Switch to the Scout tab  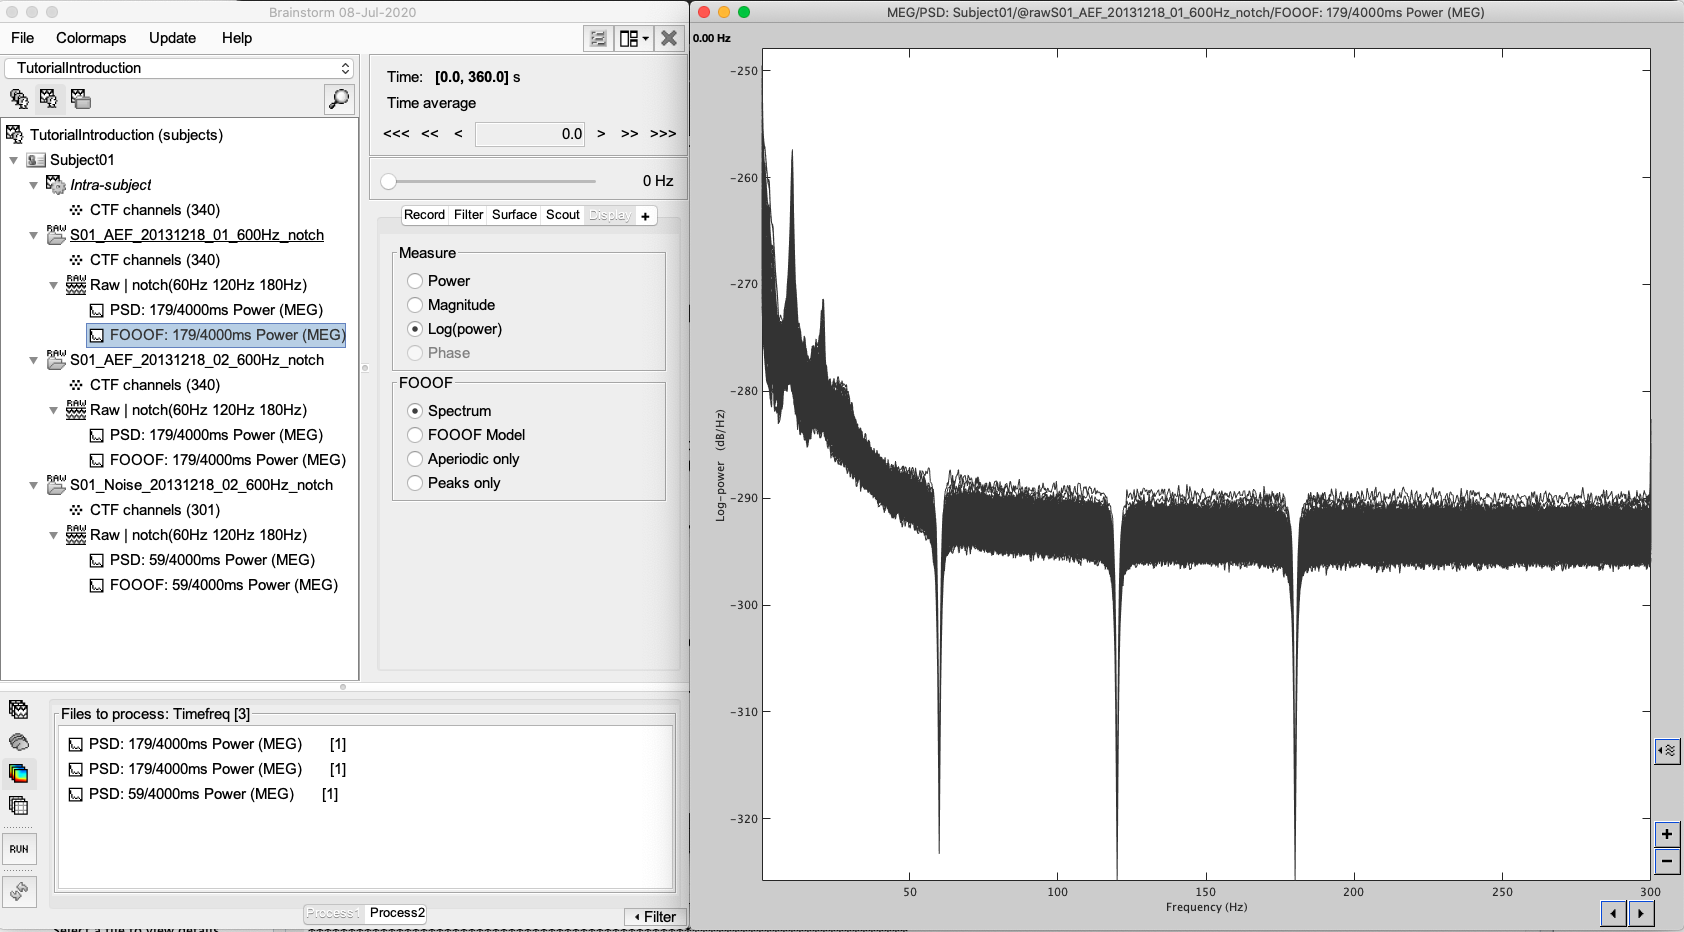point(562,215)
